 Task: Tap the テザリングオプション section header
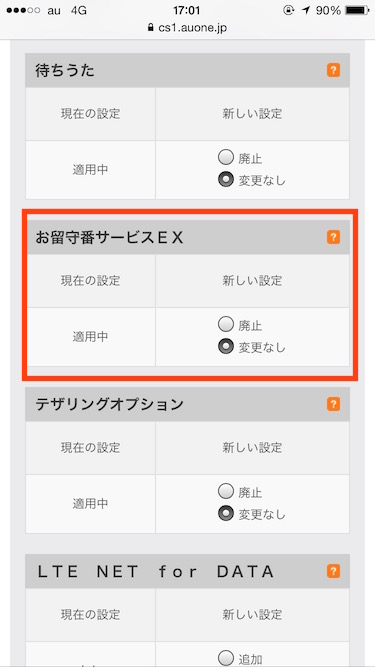(x=188, y=404)
